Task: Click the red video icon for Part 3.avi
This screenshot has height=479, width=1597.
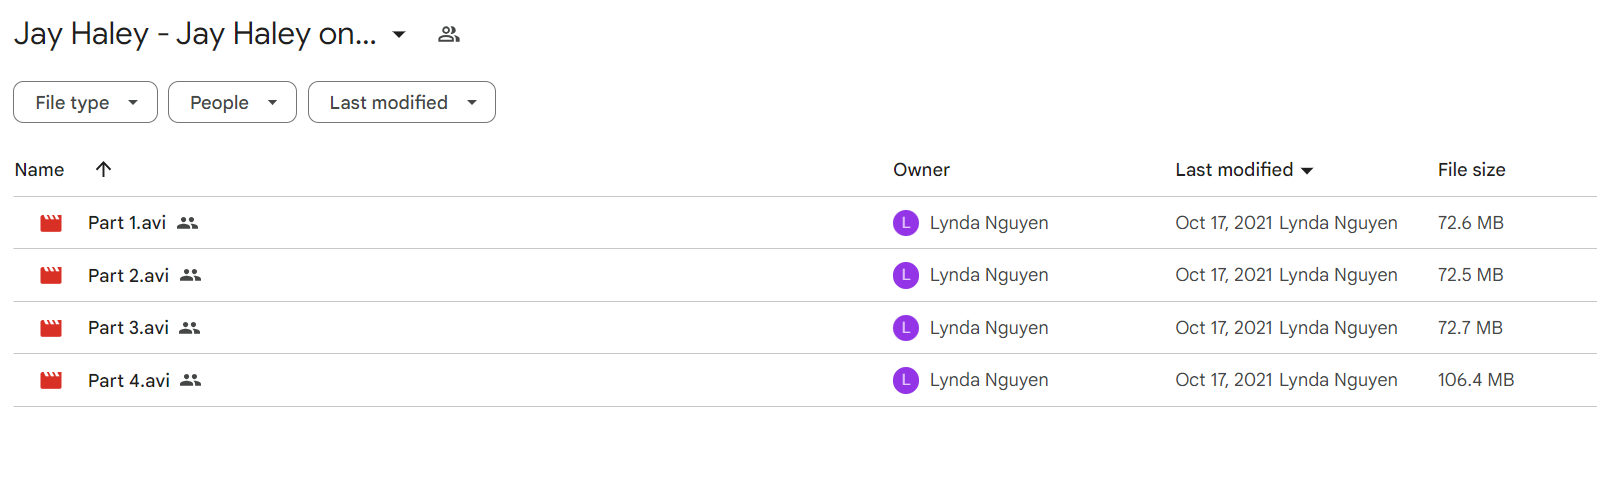Action: tap(51, 328)
